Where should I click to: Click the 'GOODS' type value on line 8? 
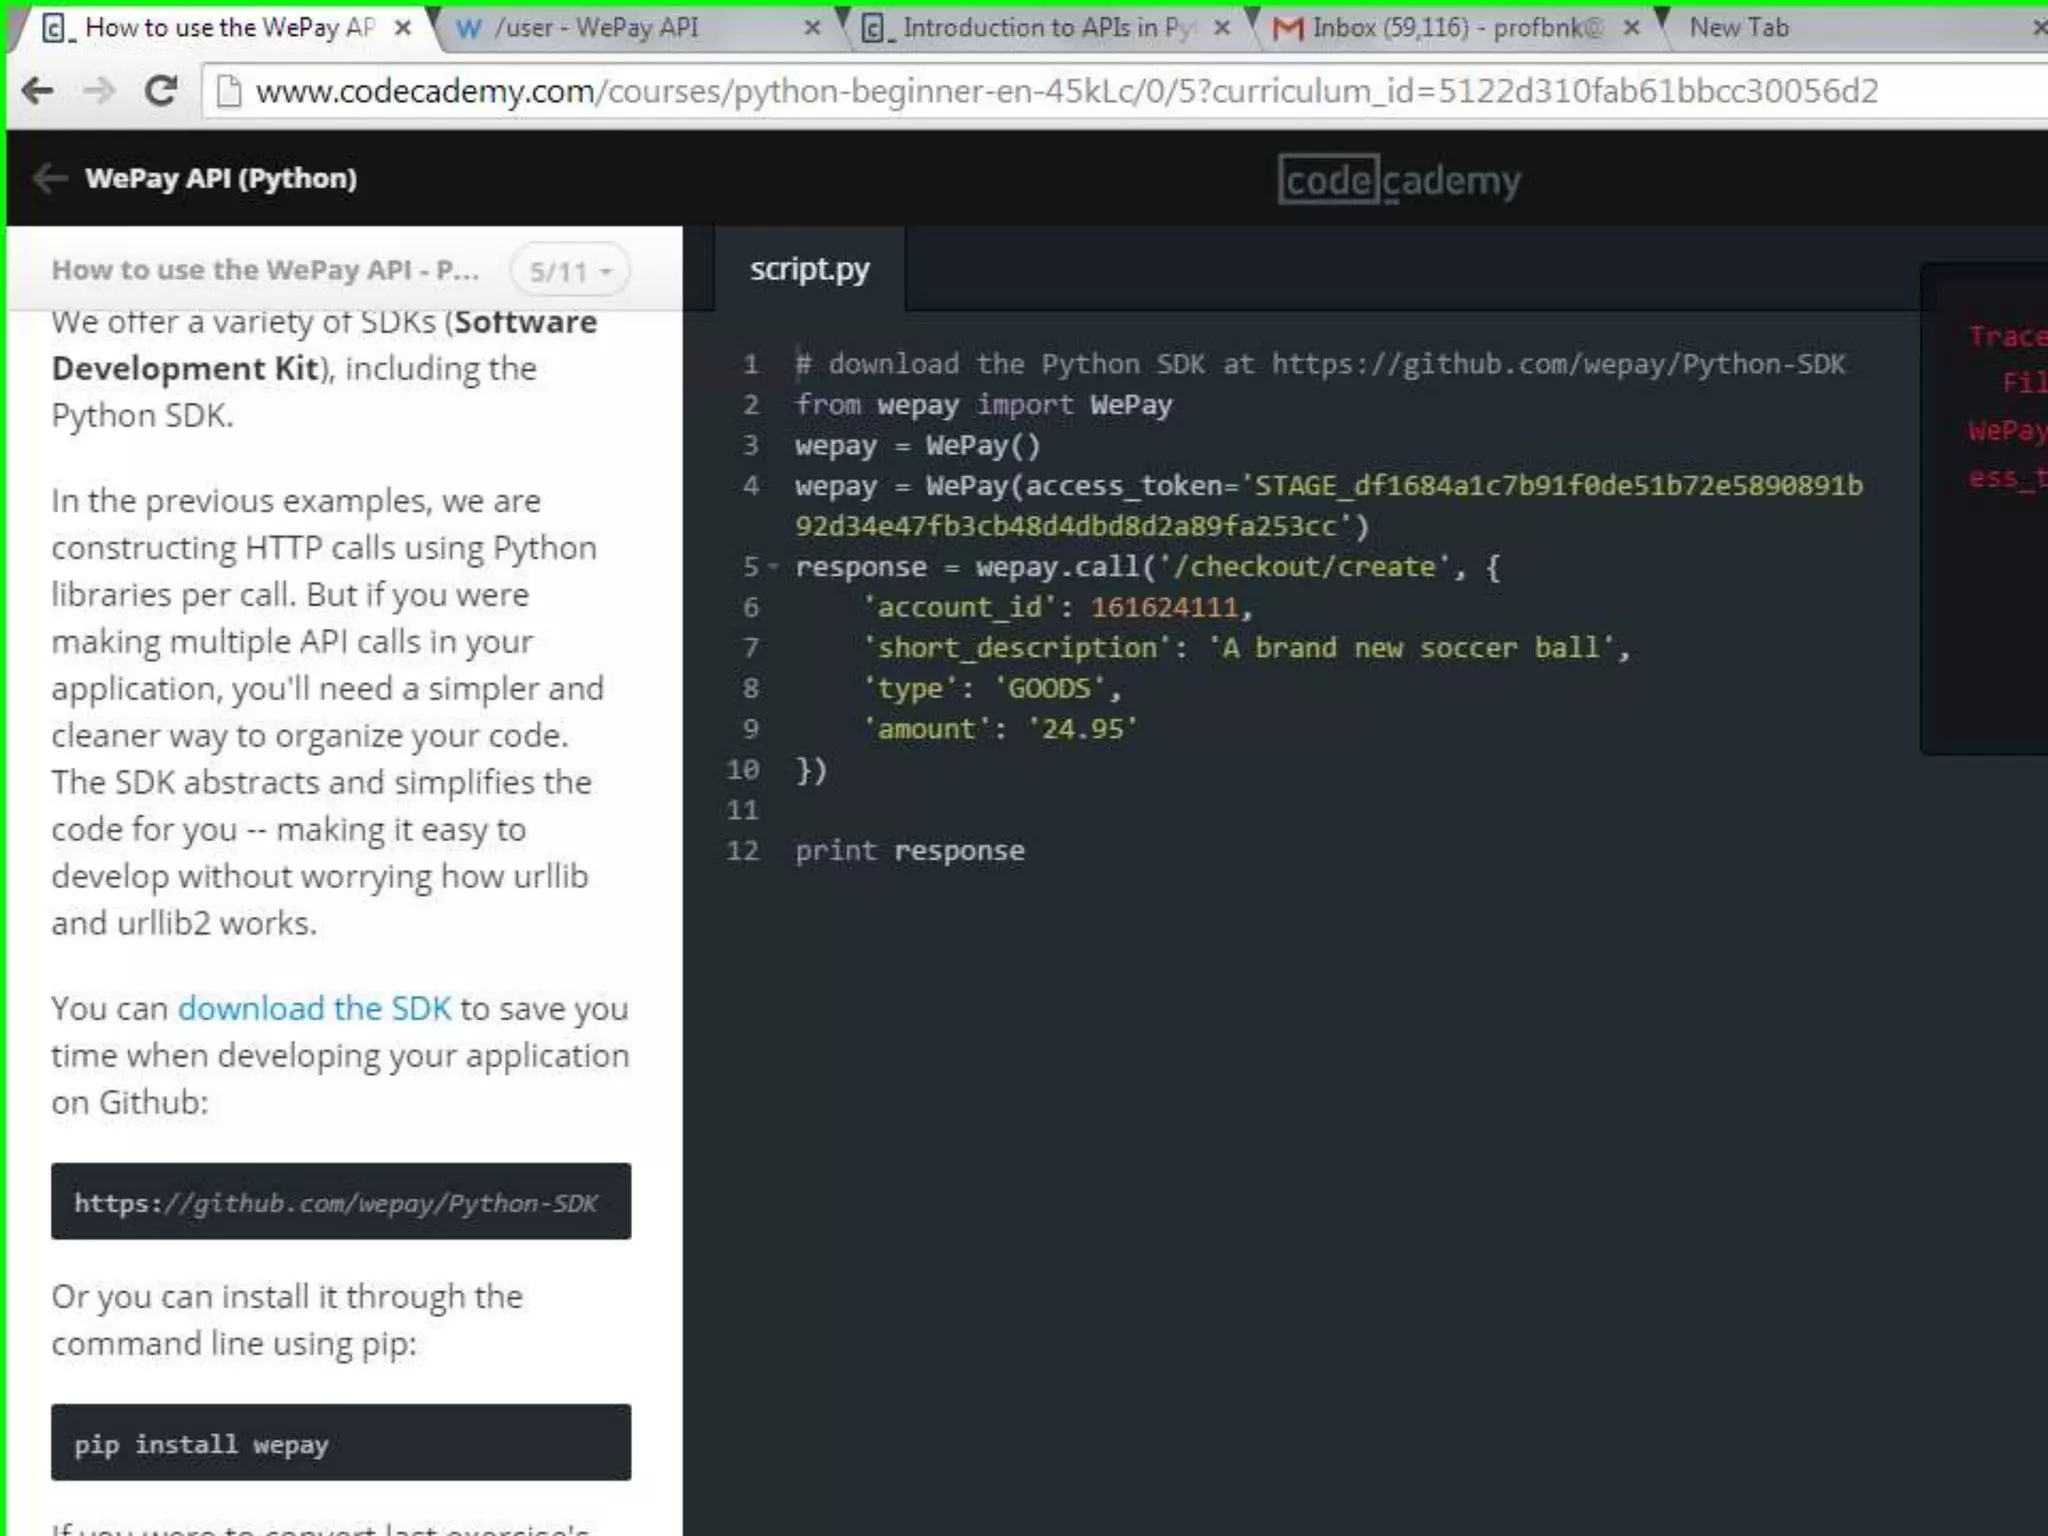[1049, 689]
